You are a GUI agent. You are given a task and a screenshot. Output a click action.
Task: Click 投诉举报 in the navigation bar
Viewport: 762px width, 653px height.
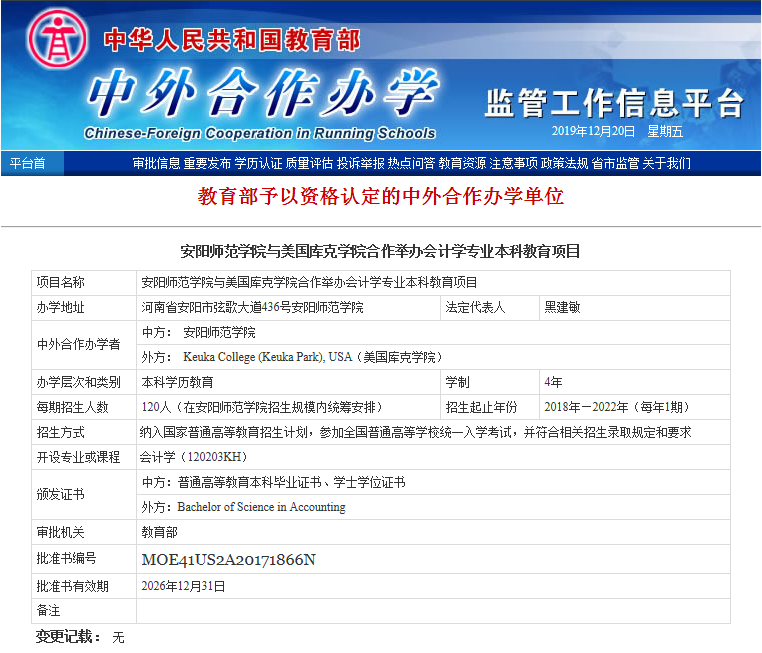coord(360,164)
